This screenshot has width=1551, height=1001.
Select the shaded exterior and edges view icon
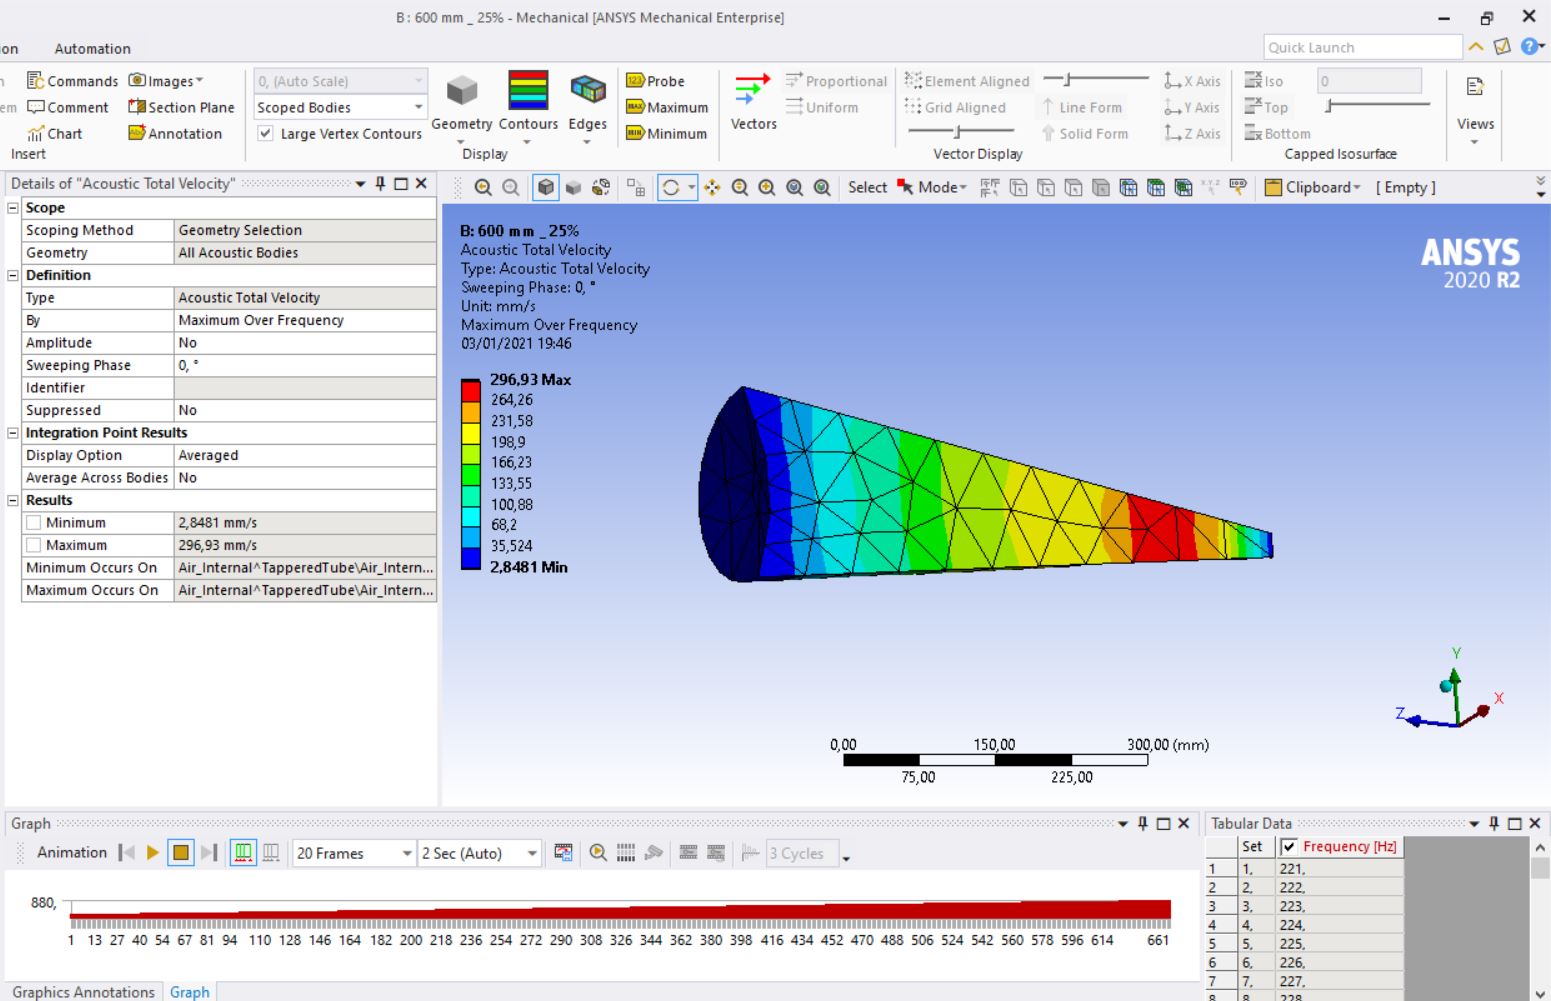click(545, 187)
